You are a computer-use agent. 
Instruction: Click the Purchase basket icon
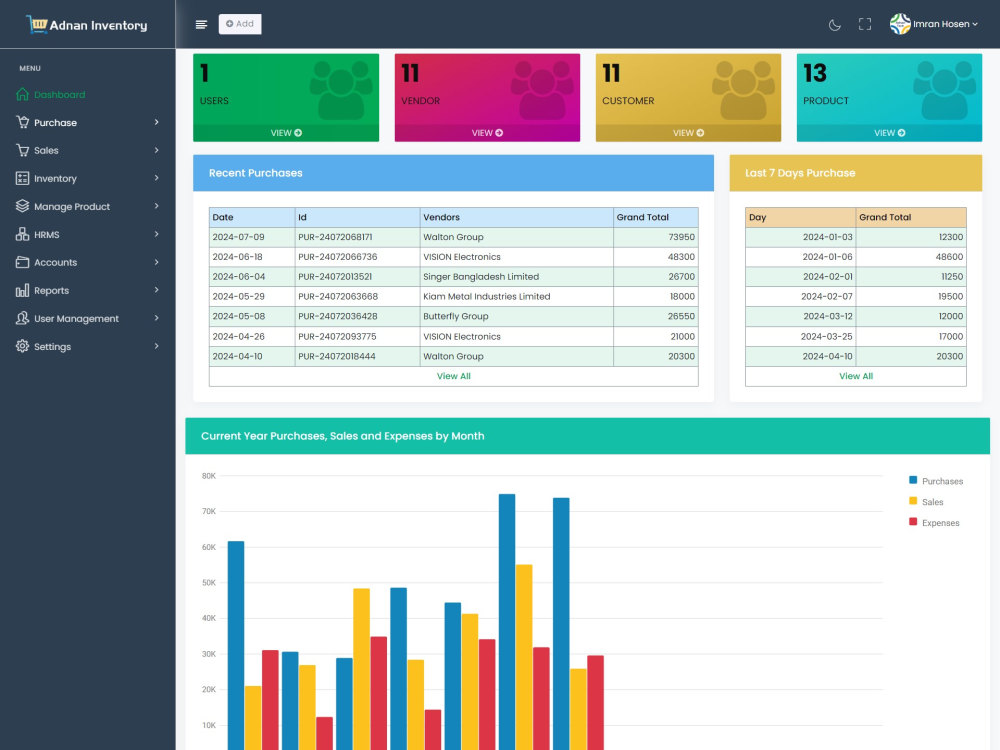[x=22, y=122]
